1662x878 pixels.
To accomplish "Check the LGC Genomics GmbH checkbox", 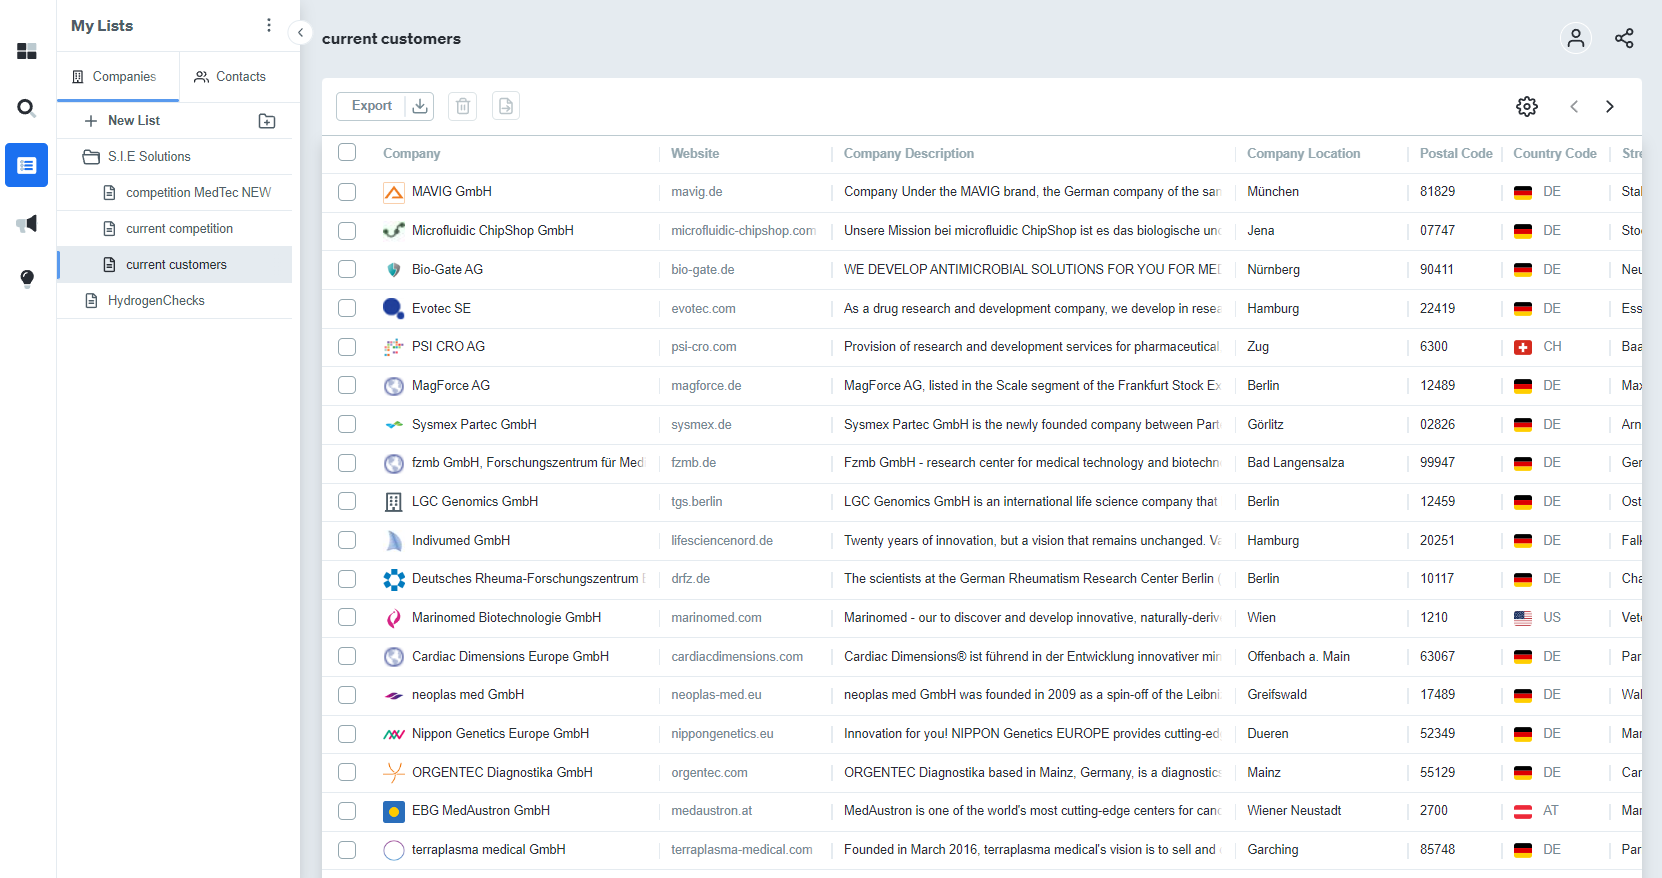I will 347,501.
